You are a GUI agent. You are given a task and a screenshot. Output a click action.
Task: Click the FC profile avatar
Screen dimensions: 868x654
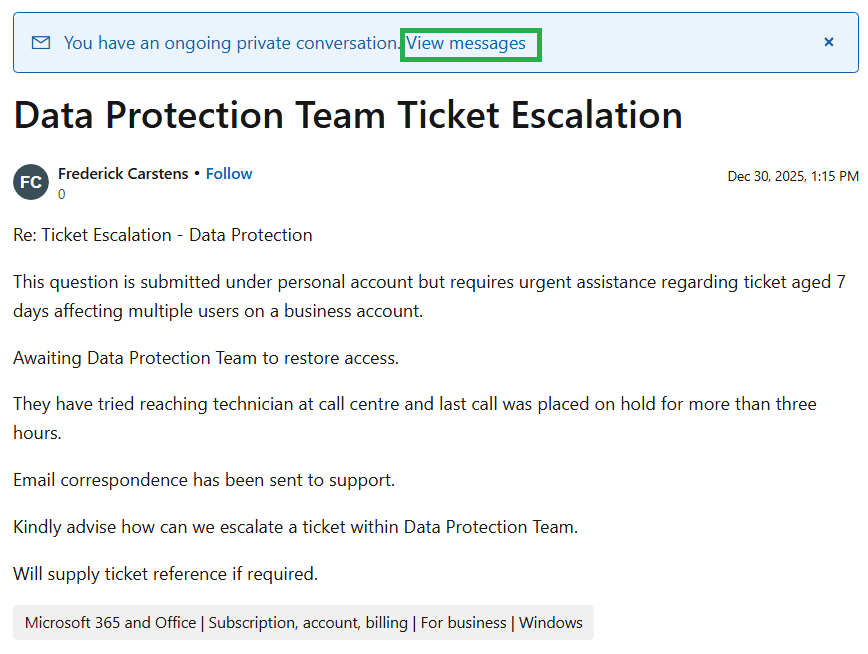(x=31, y=182)
